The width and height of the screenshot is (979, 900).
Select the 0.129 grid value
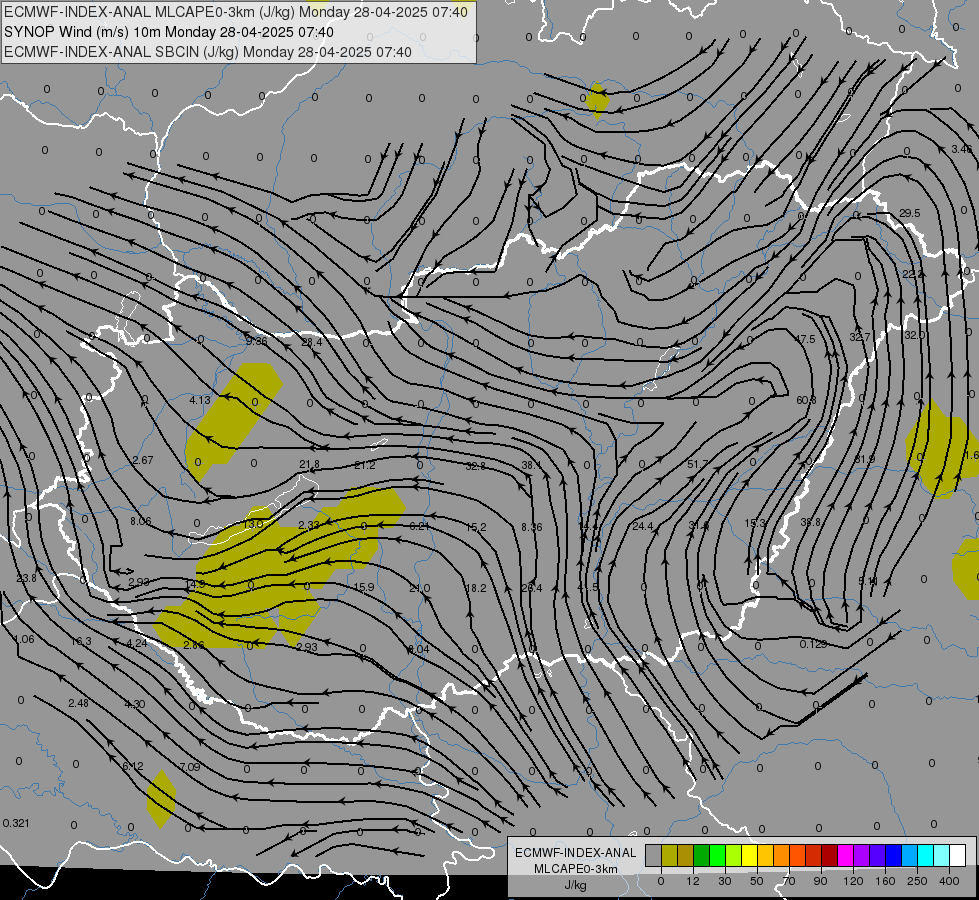[814, 644]
